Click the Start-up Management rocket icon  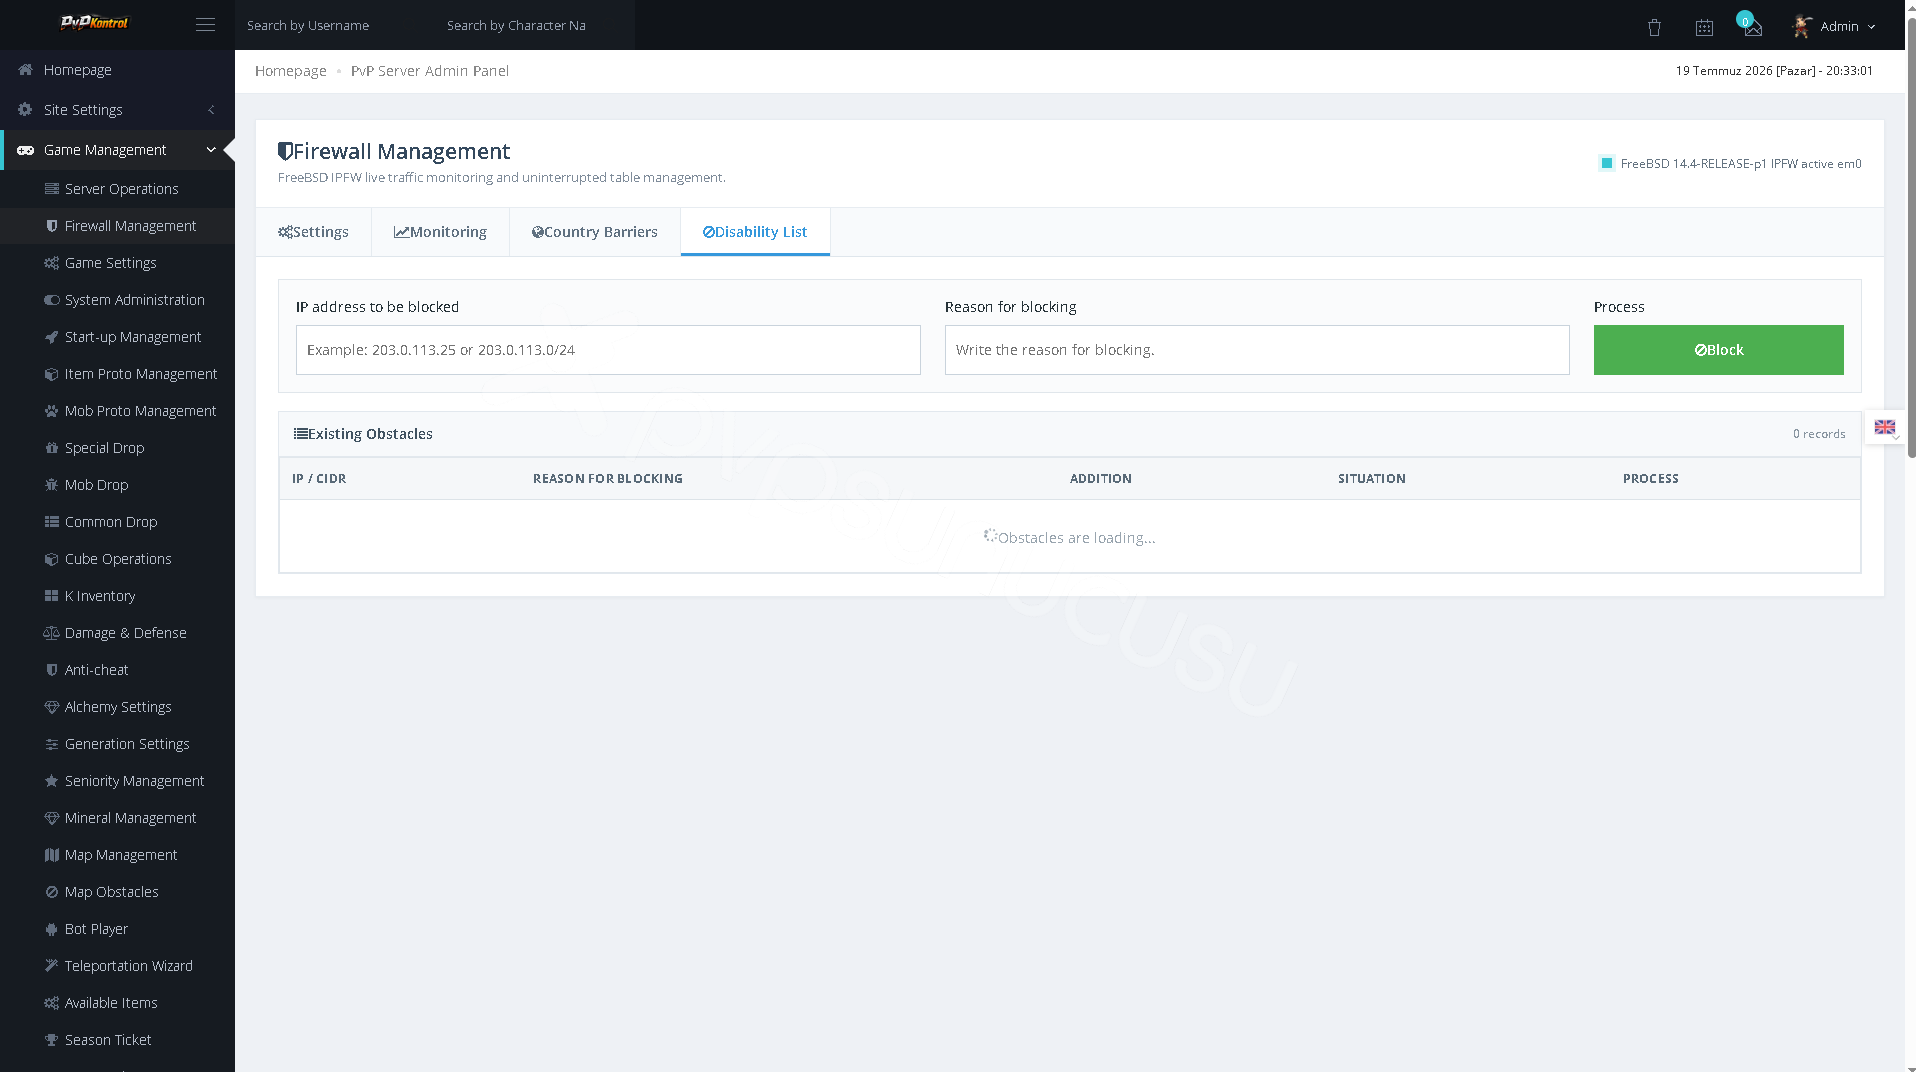tap(52, 337)
